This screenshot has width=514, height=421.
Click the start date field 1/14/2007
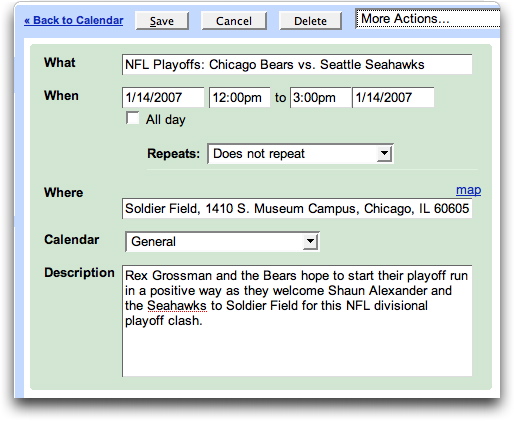pos(163,97)
